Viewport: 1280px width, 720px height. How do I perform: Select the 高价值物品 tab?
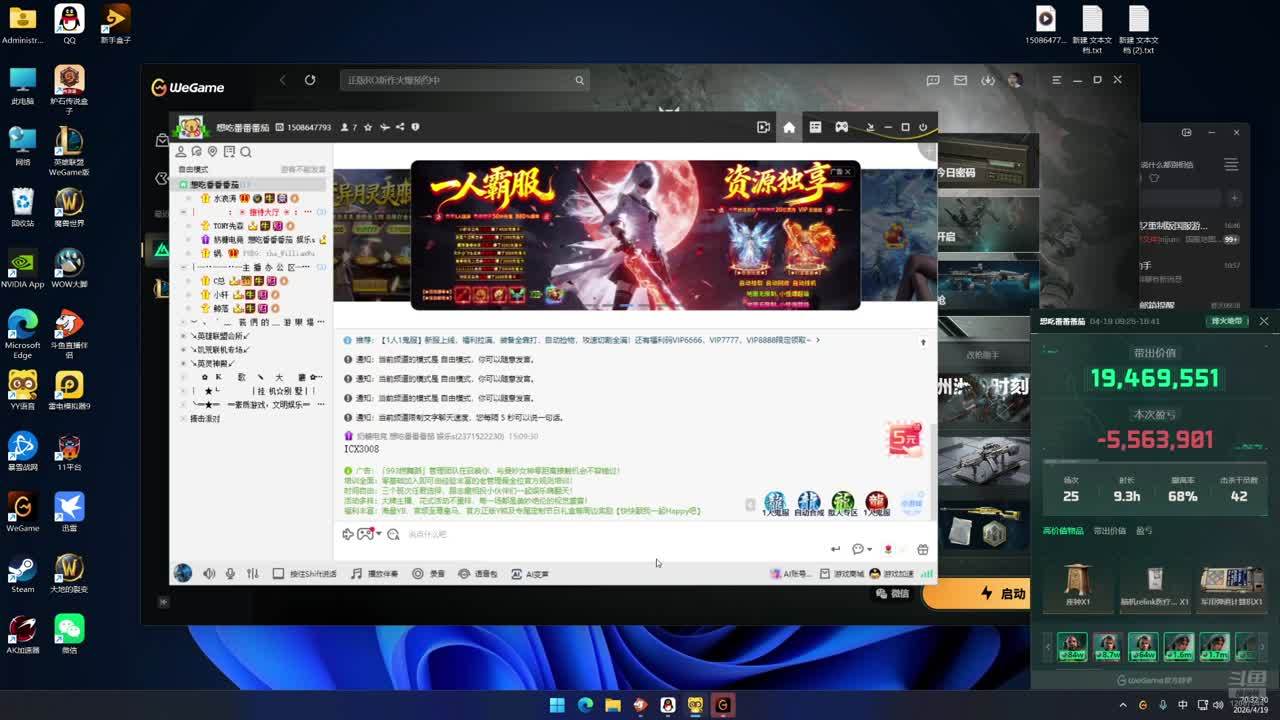[x=1063, y=531]
